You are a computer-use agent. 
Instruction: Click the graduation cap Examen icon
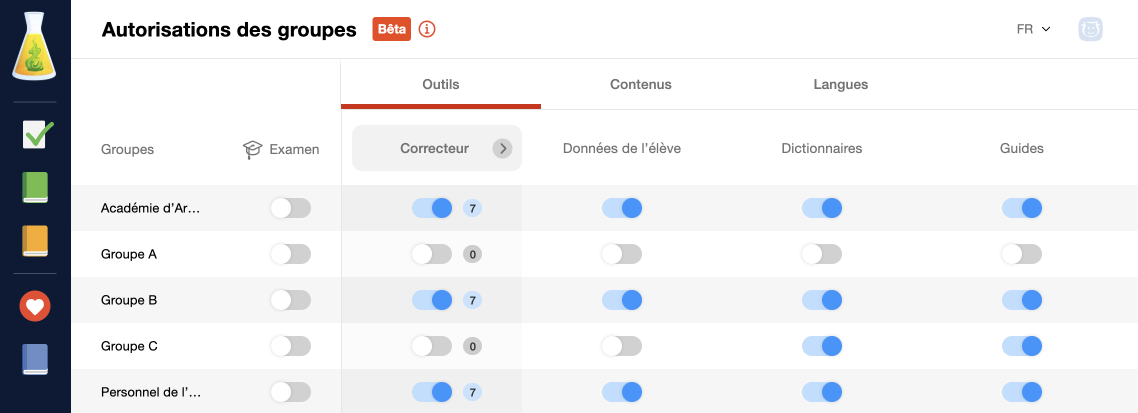point(252,150)
